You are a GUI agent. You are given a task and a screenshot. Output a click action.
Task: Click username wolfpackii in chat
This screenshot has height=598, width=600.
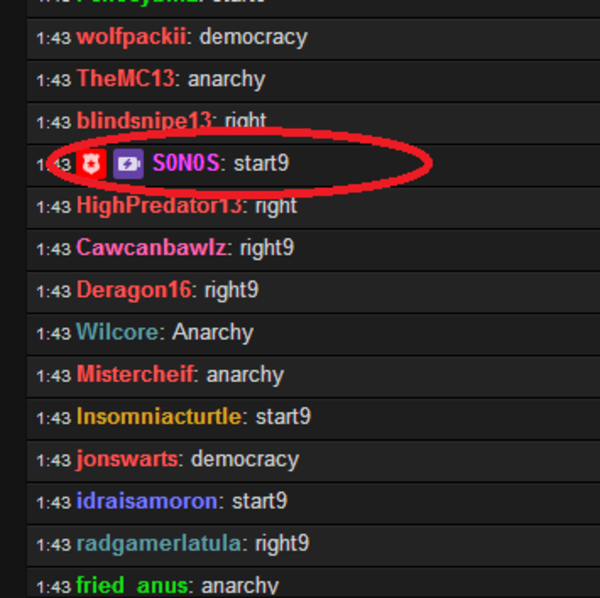point(131,37)
